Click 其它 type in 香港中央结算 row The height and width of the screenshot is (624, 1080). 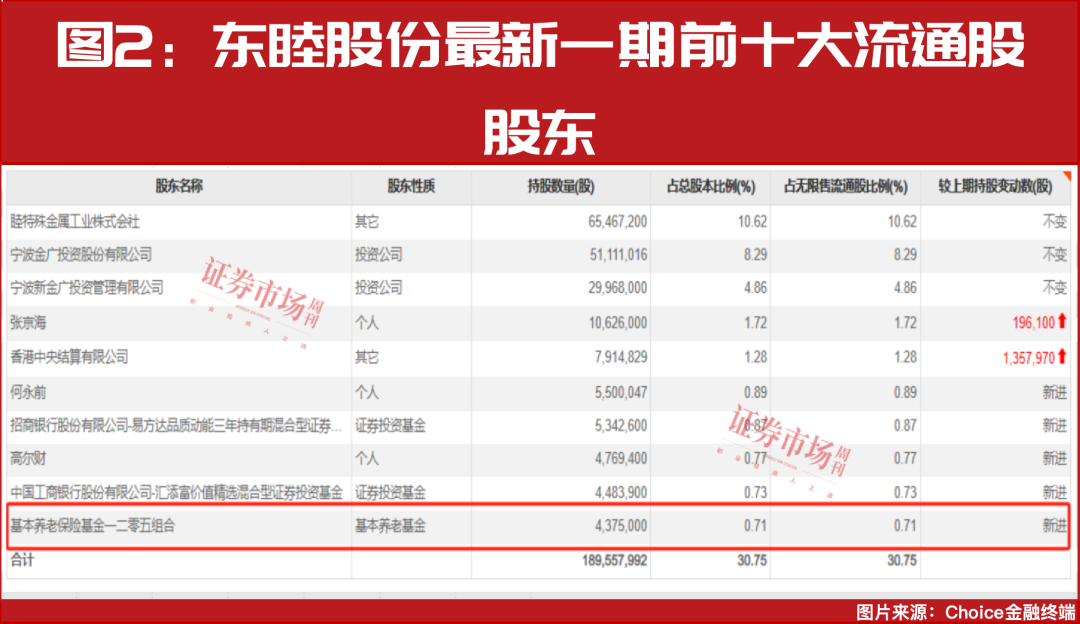[x=366, y=357]
